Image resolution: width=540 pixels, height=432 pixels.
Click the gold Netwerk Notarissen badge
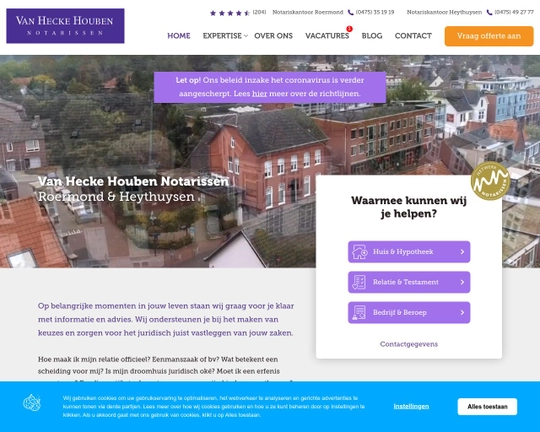(x=490, y=181)
